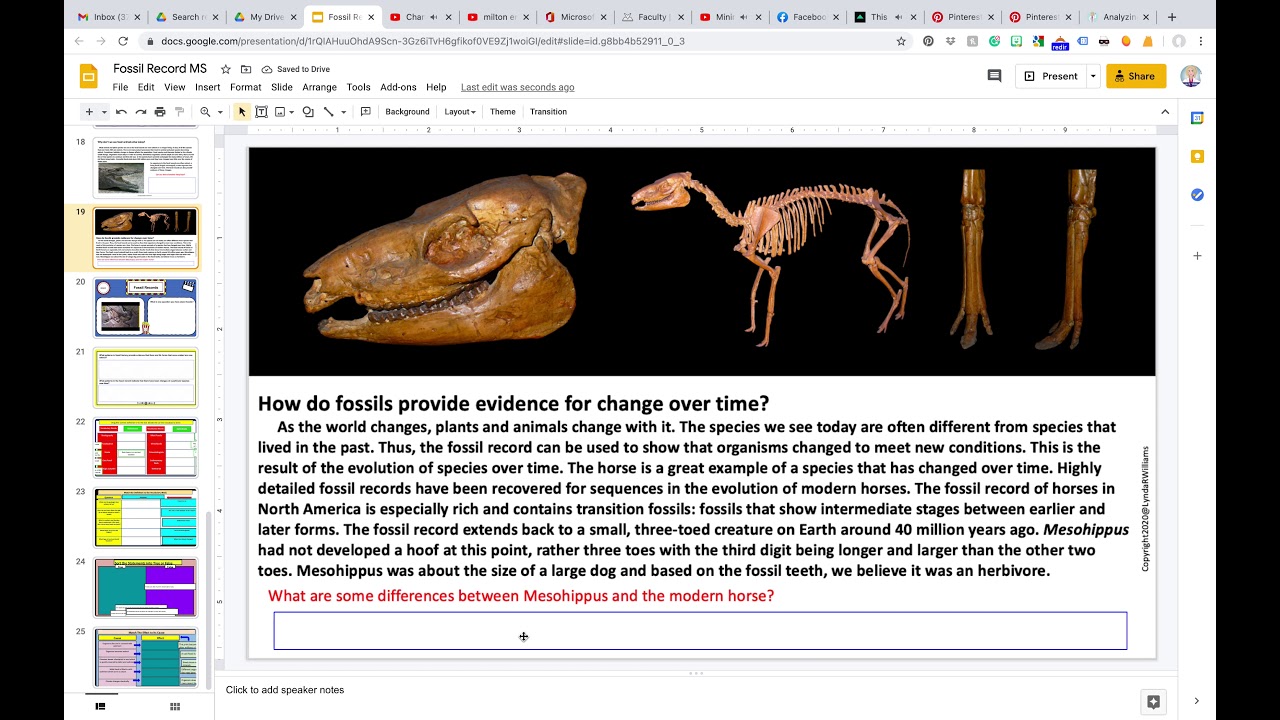1280x720 pixels.
Task: Open Last edit was seconds ago link
Action: (x=517, y=87)
